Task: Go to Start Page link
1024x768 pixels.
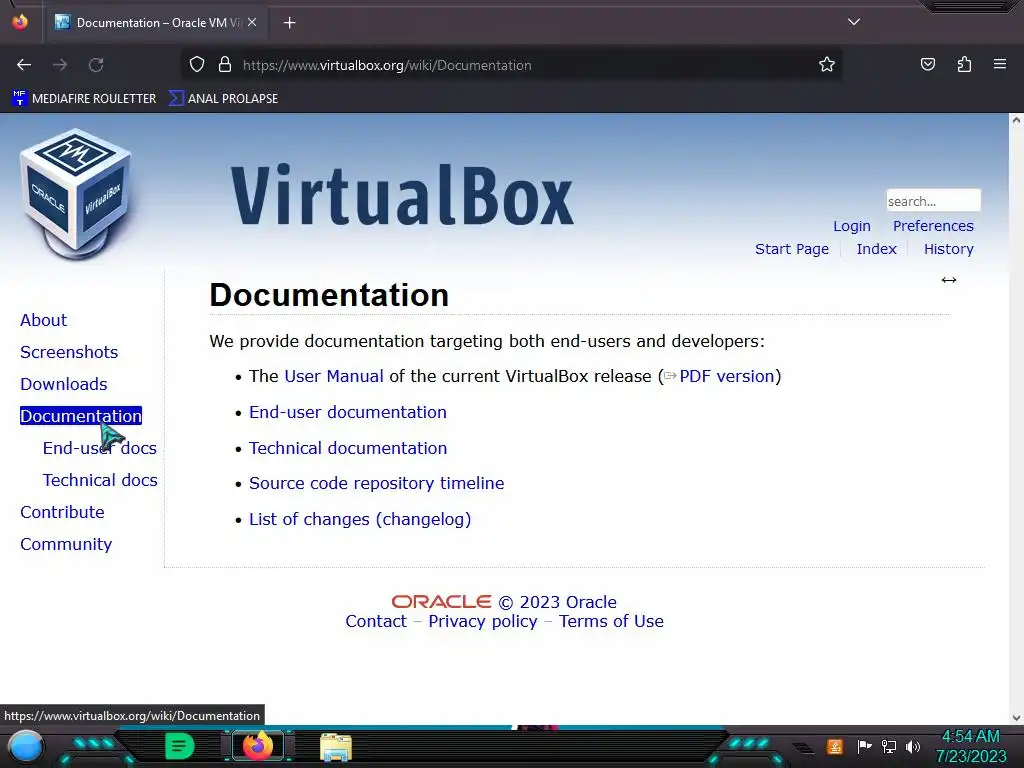Action: pos(792,249)
